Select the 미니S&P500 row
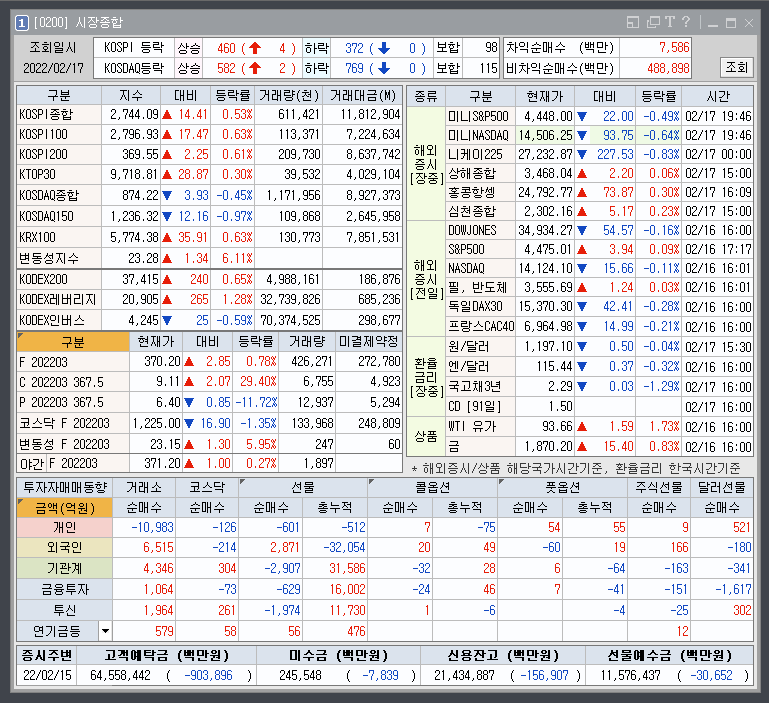 pos(600,116)
